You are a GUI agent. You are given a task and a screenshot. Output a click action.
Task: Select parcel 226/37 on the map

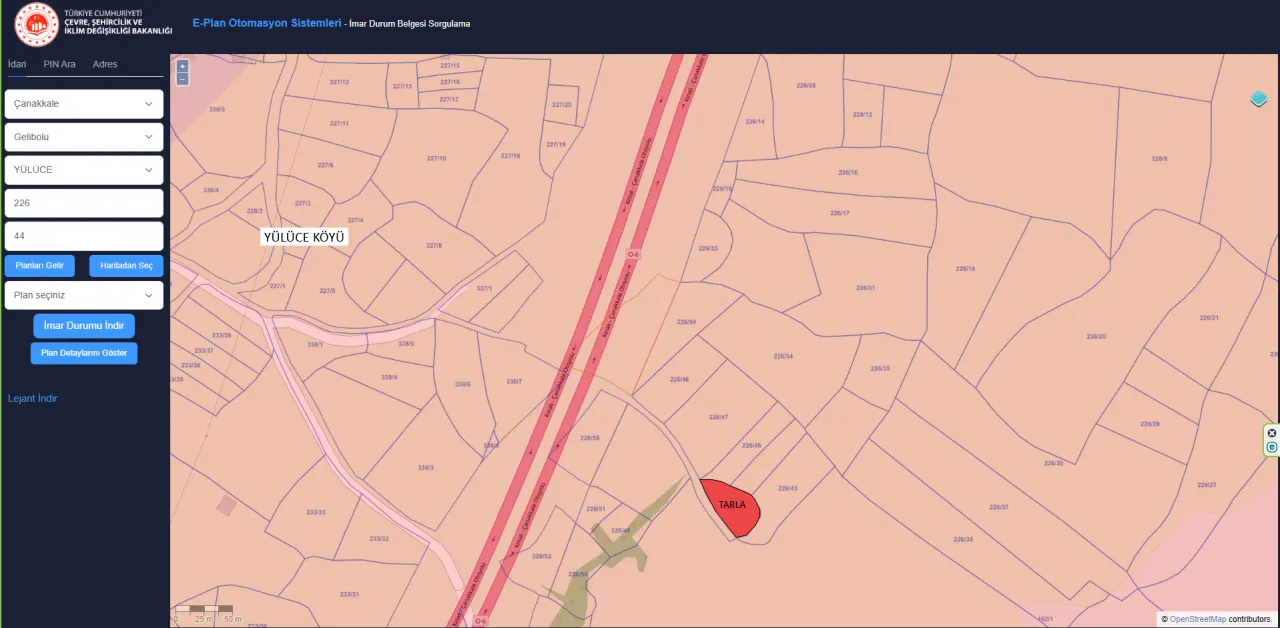click(x=998, y=508)
